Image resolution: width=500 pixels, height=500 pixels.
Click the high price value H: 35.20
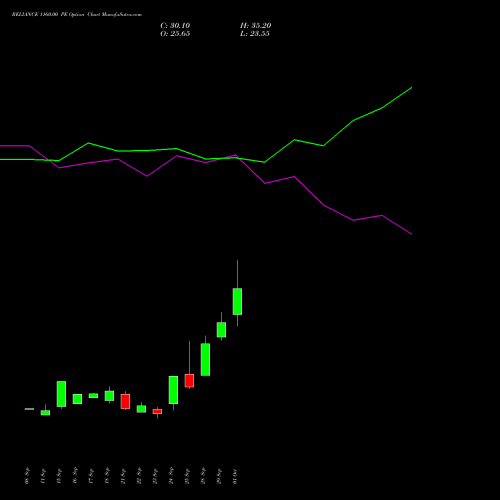click(x=256, y=26)
